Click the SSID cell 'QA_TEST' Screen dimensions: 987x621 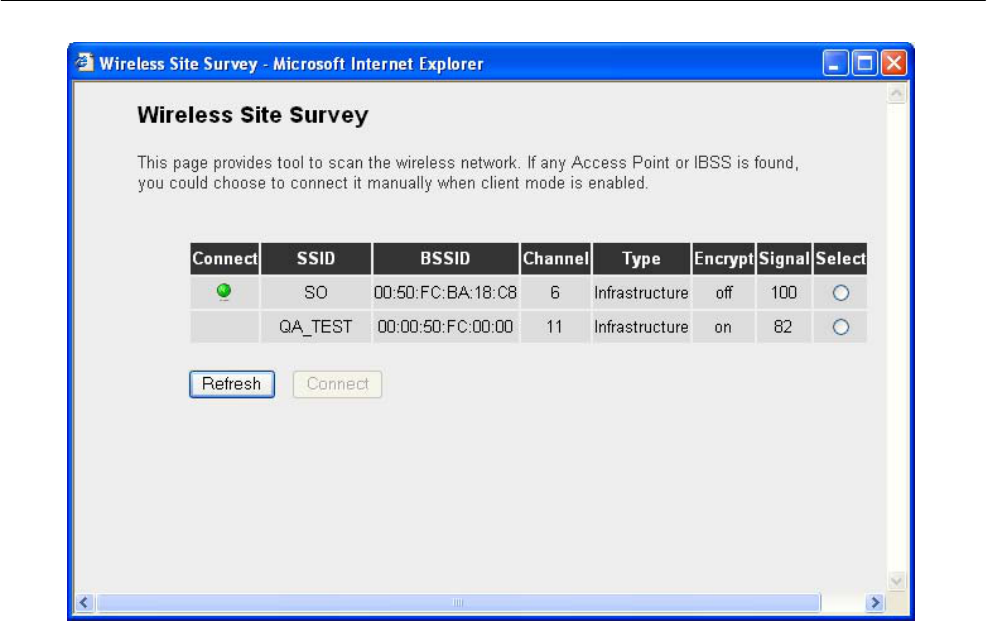pyautogui.click(x=316, y=327)
